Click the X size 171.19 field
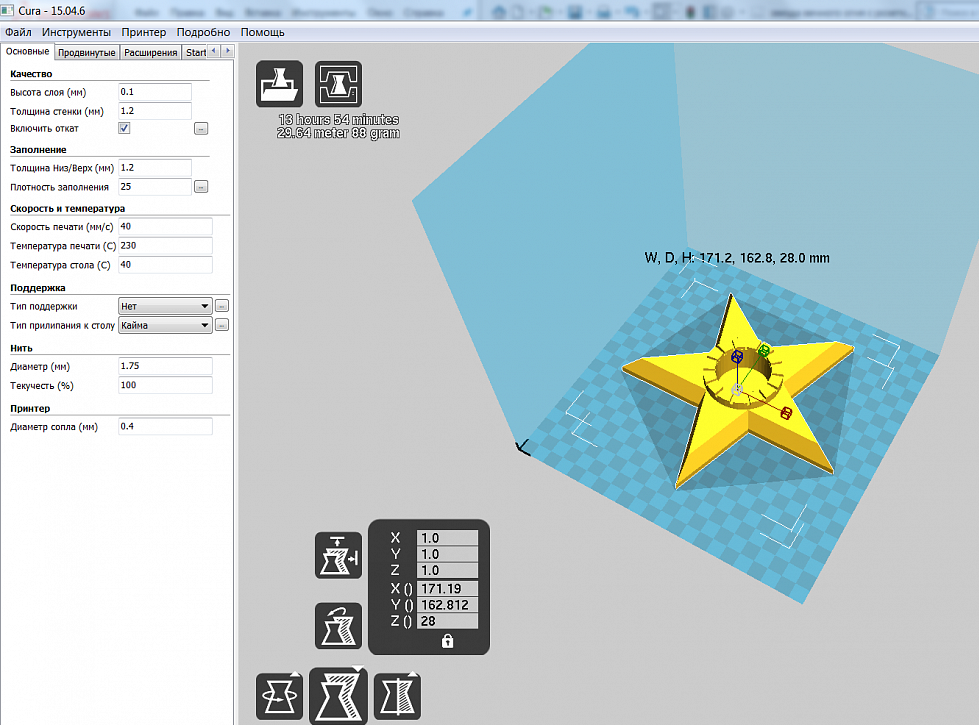The height and width of the screenshot is (725, 979). [448, 588]
